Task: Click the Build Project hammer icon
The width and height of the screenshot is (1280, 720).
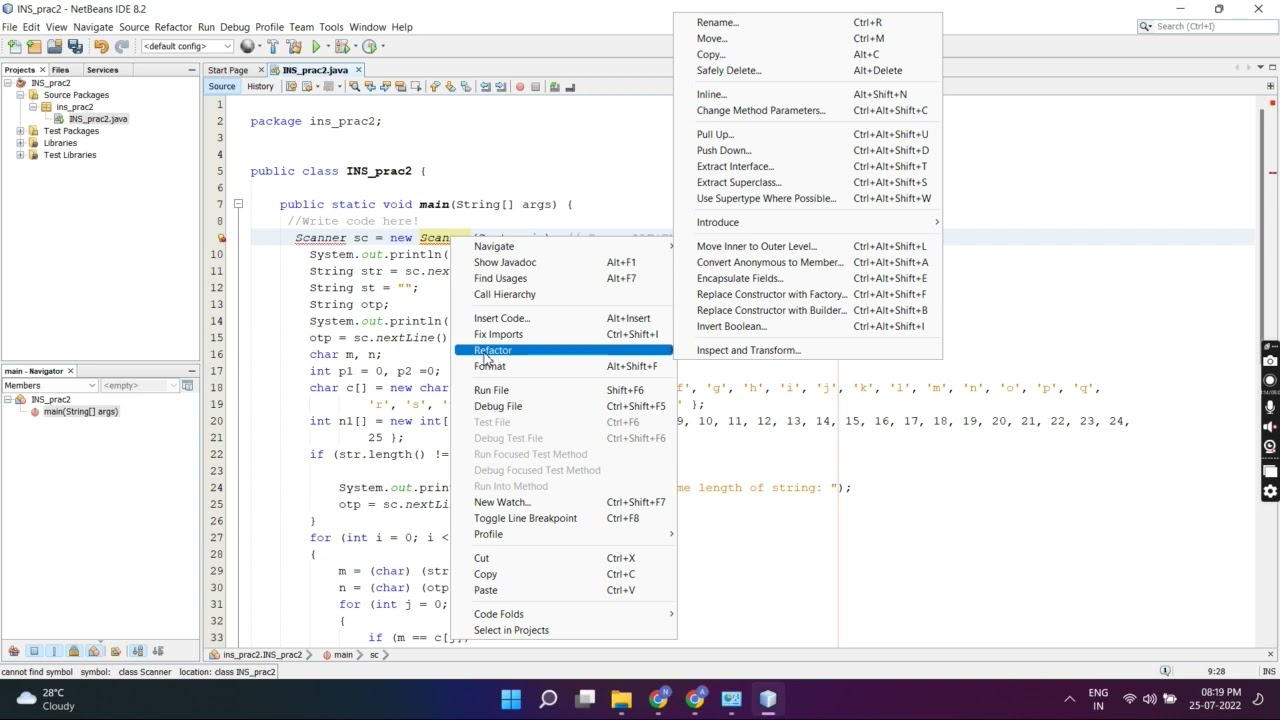Action: click(273, 46)
